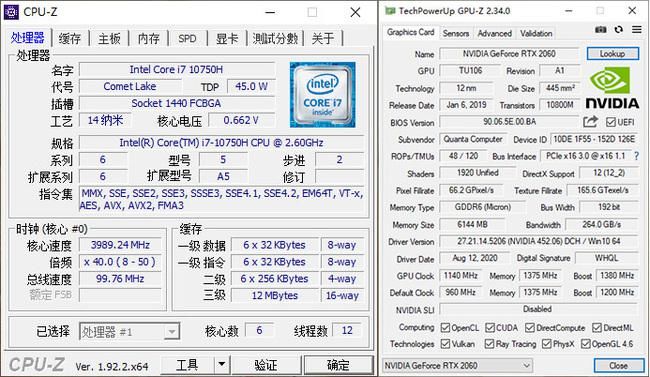Click the Release Date value Jan 6, 2019

click(x=466, y=105)
